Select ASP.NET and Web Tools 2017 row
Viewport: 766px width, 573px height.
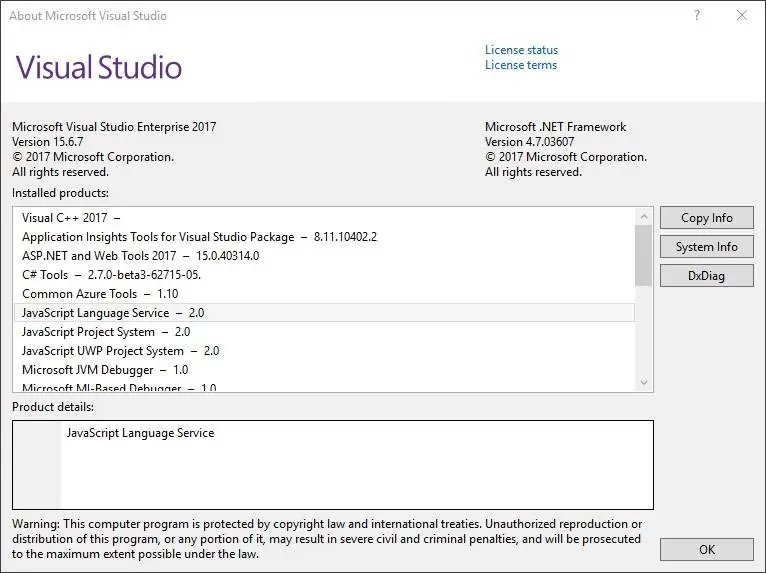pyautogui.click(x=324, y=256)
